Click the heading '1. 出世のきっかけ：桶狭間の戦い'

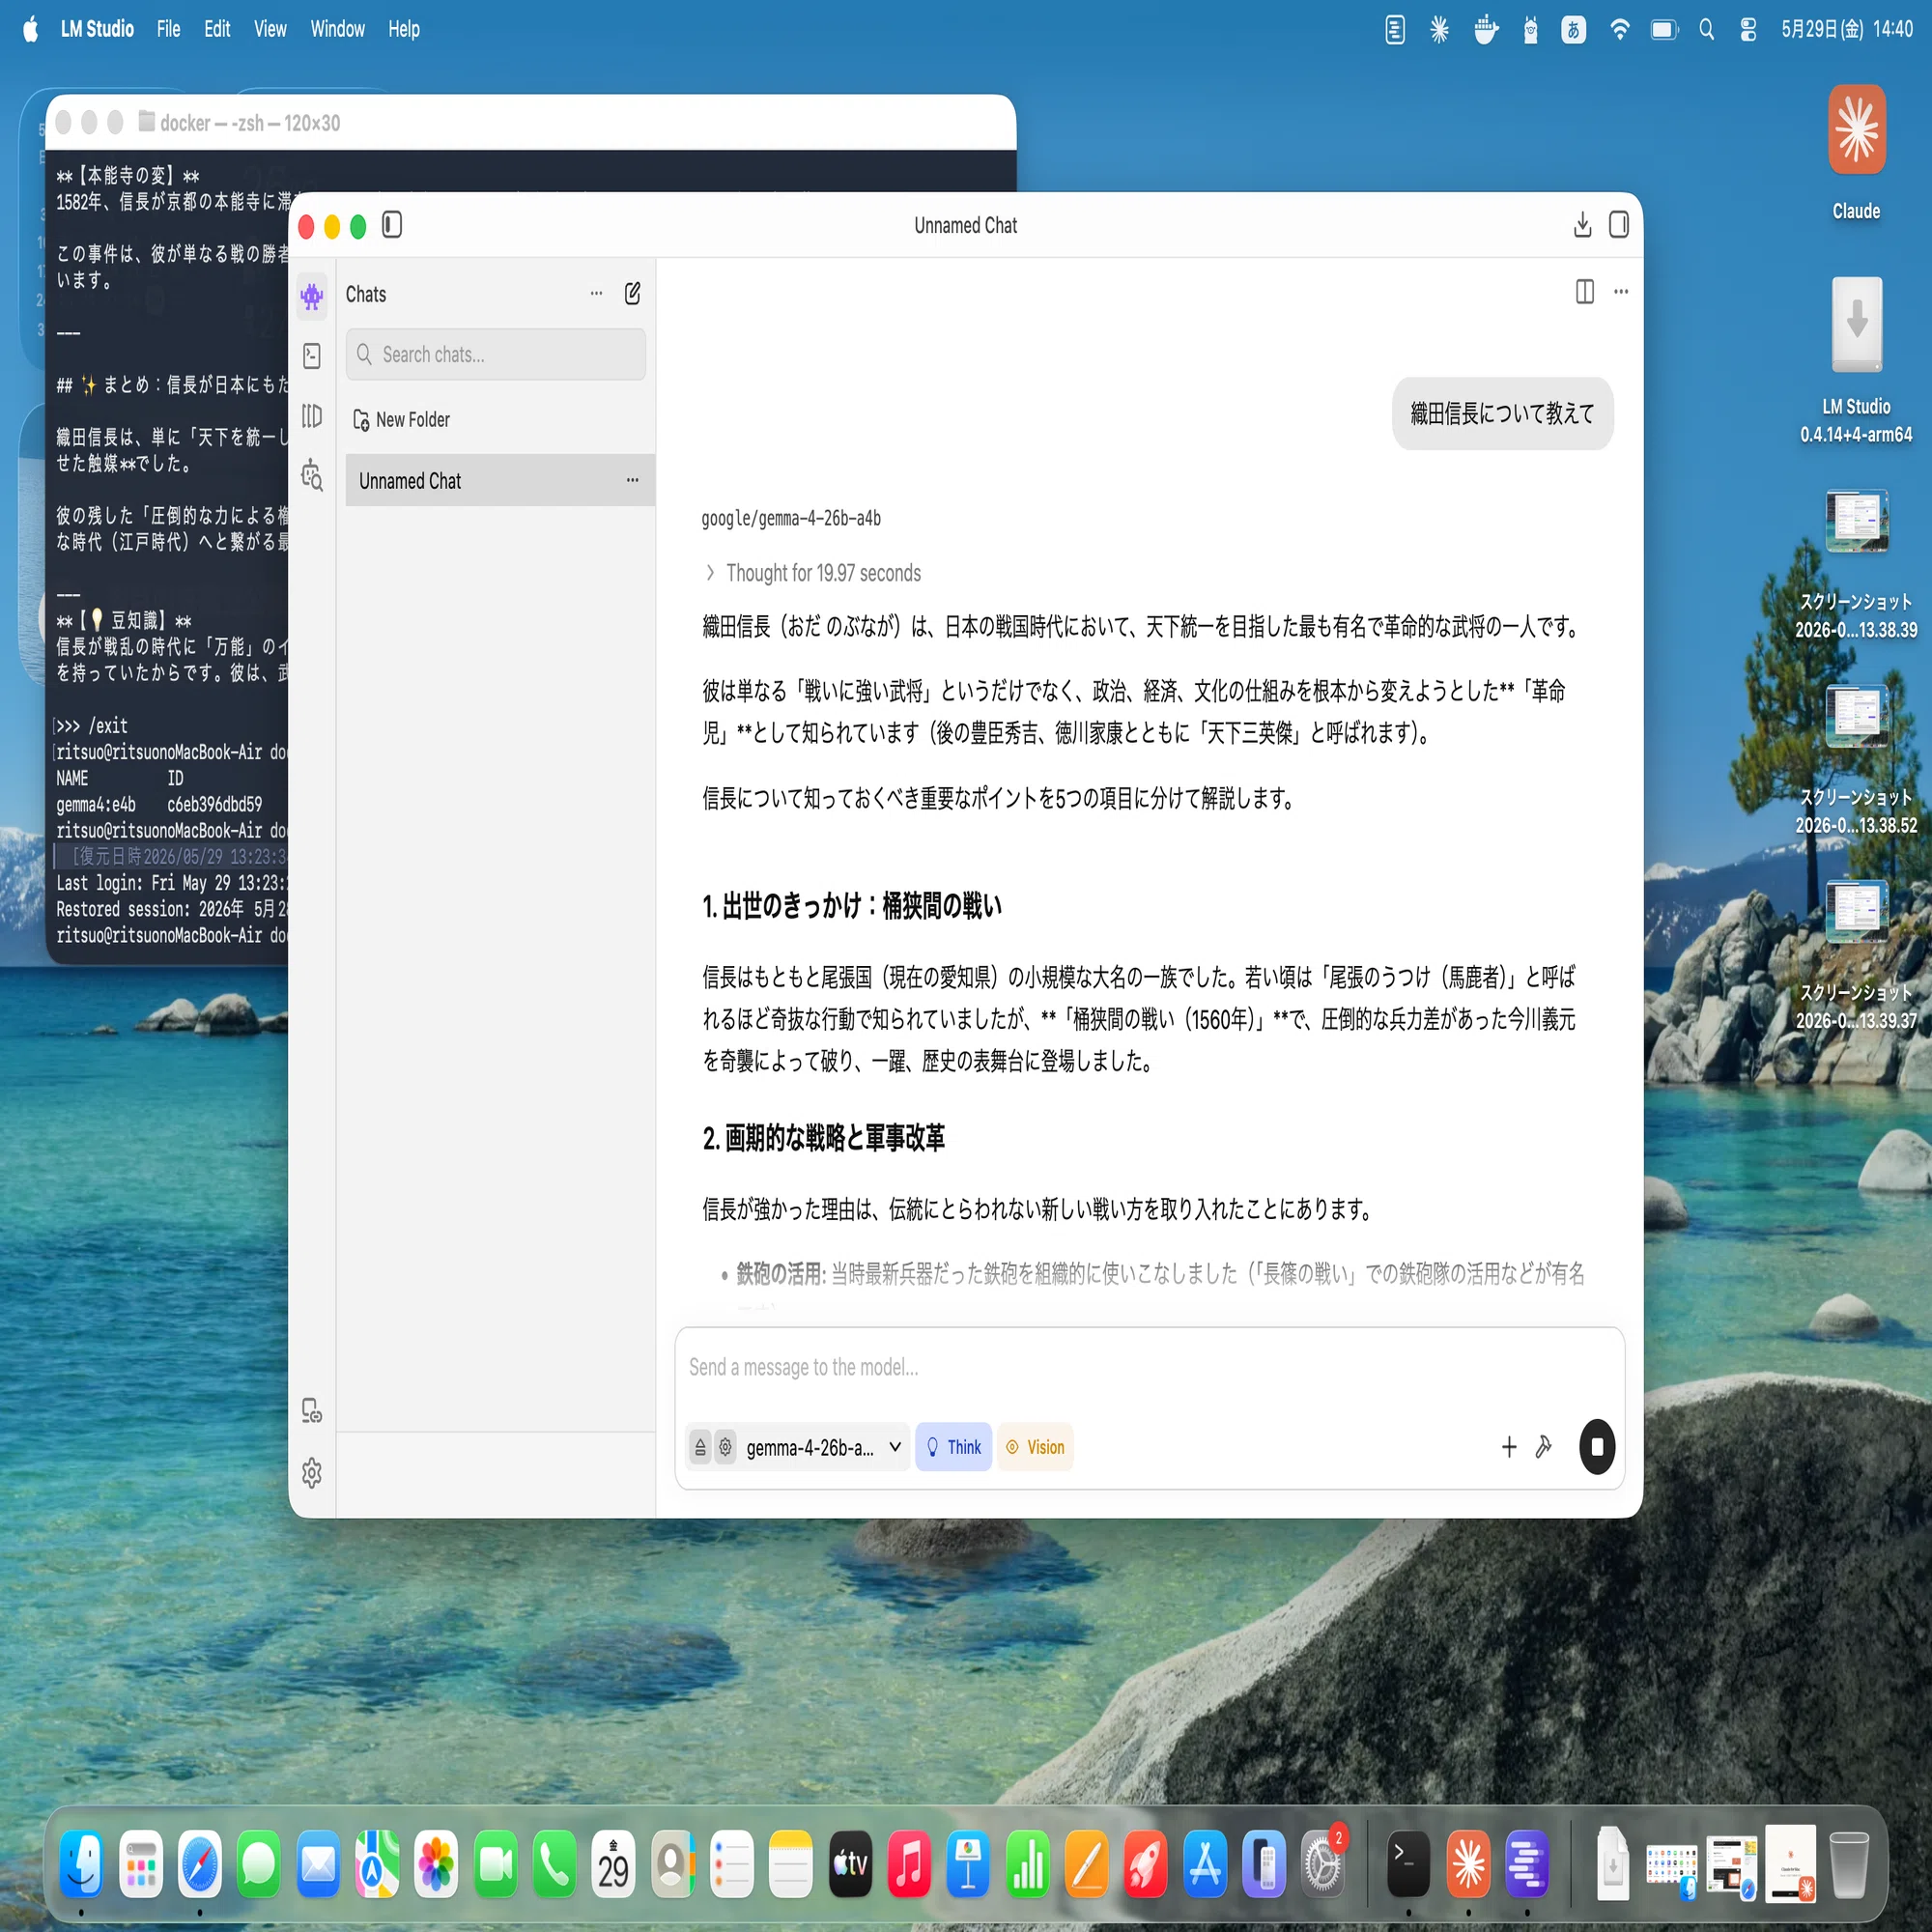point(852,906)
